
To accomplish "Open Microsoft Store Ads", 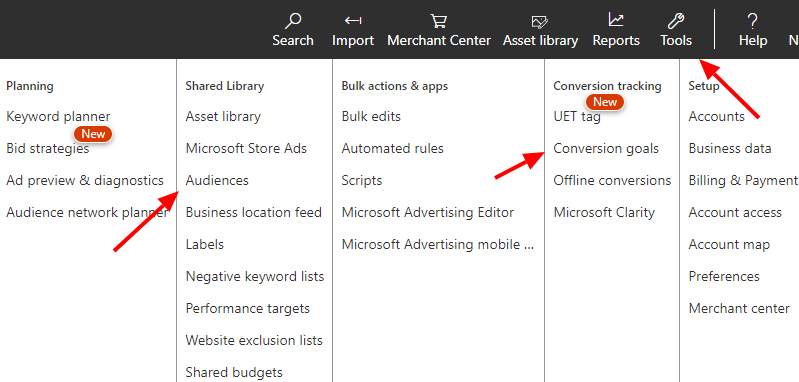I will [246, 149].
